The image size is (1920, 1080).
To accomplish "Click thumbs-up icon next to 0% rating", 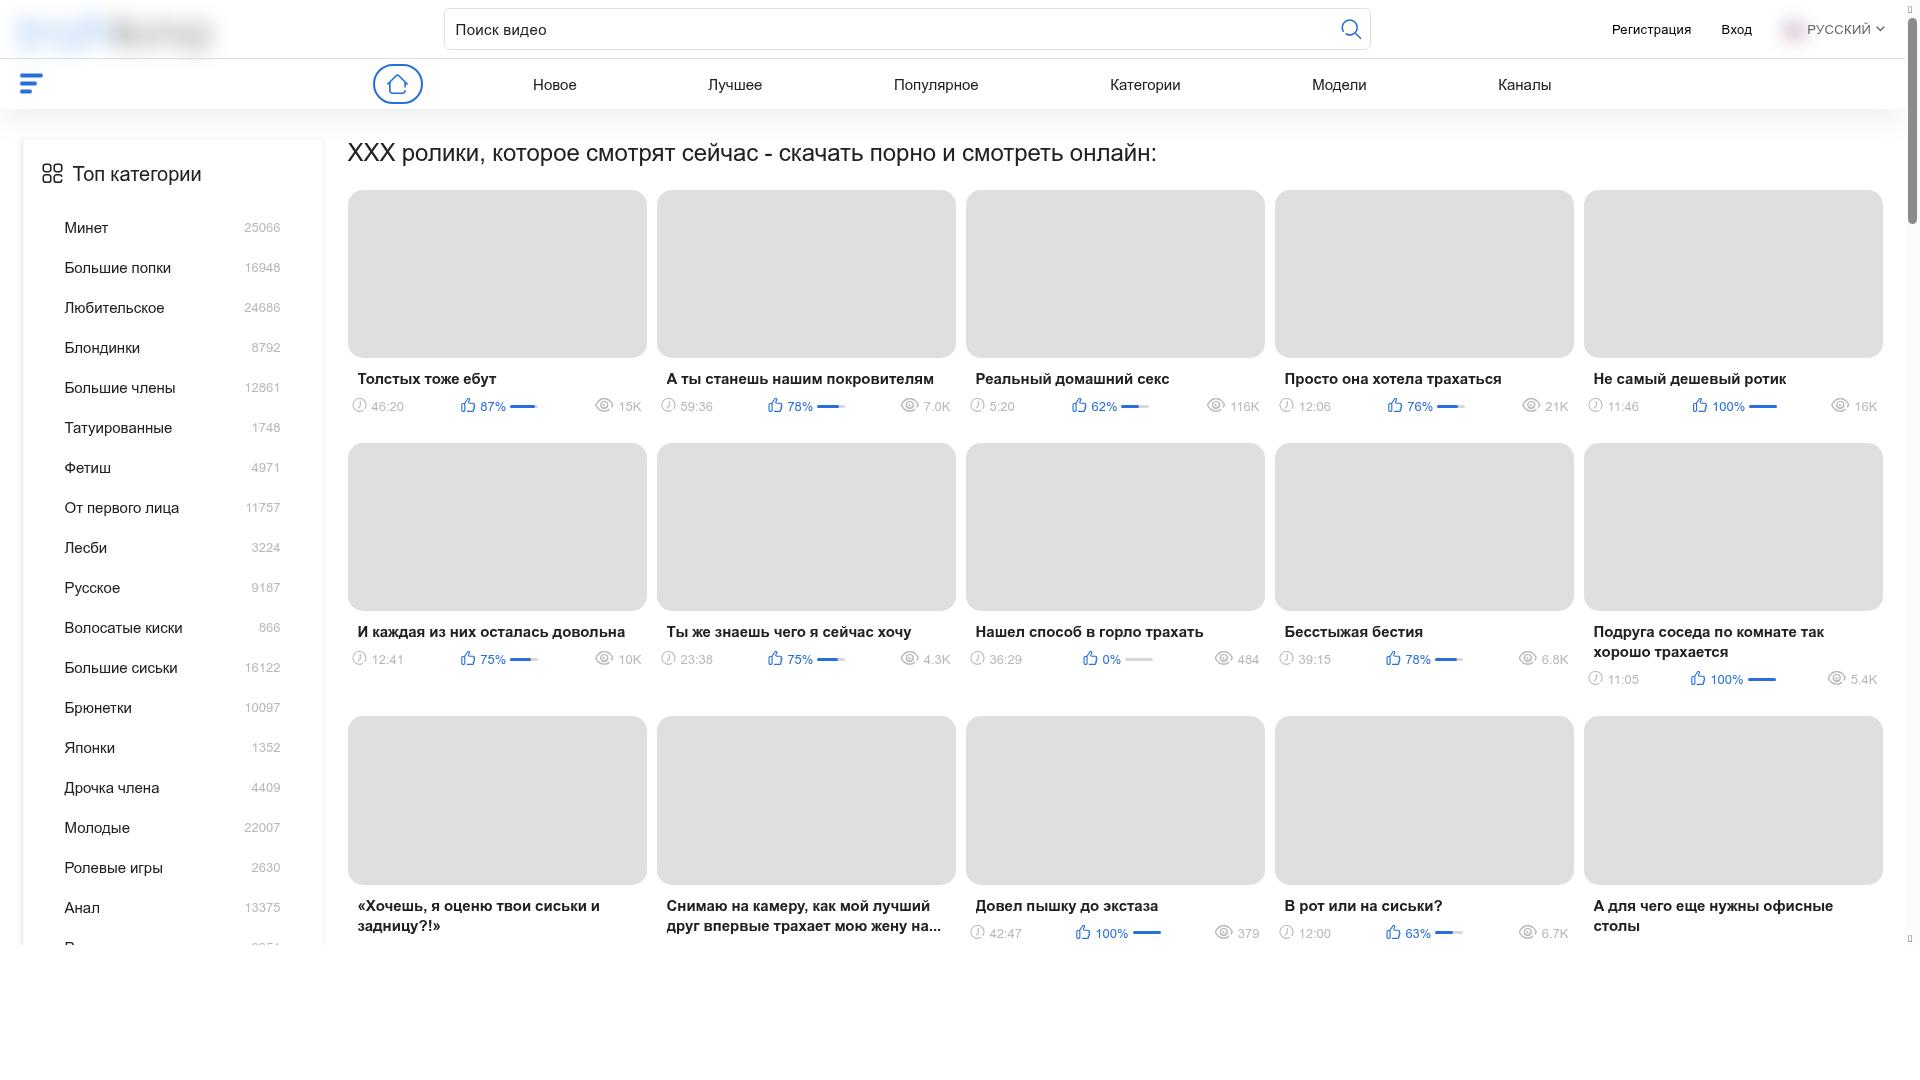I will pyautogui.click(x=1090, y=658).
